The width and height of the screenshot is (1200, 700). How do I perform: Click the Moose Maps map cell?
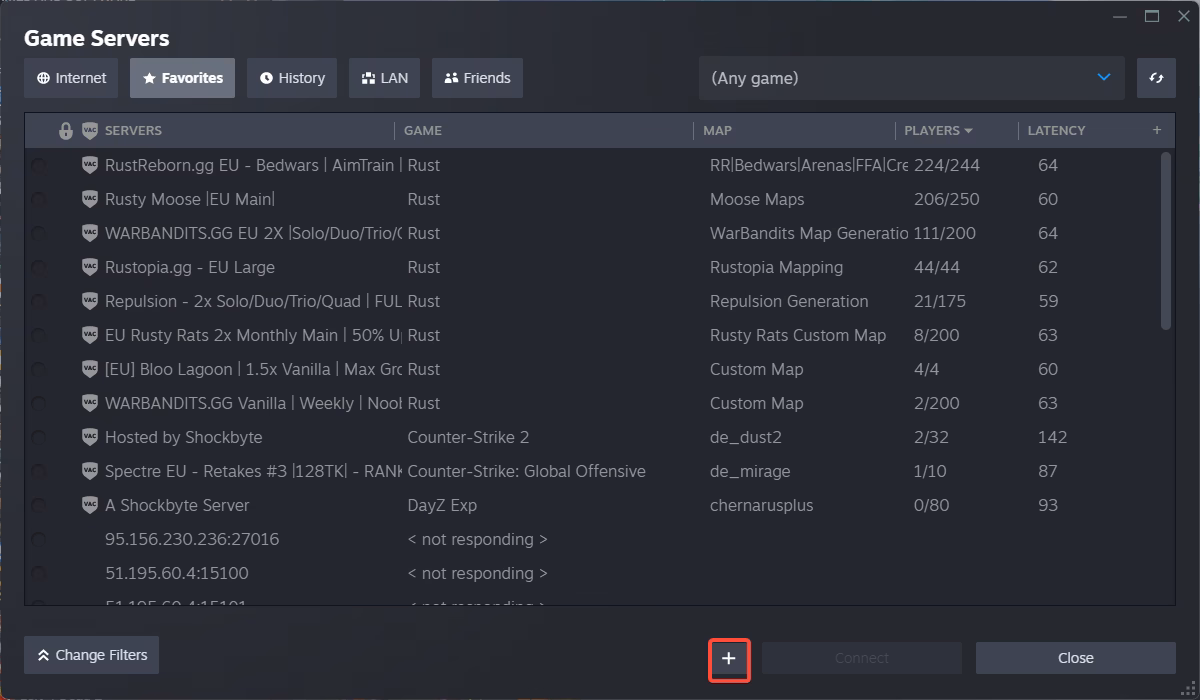[x=757, y=199]
